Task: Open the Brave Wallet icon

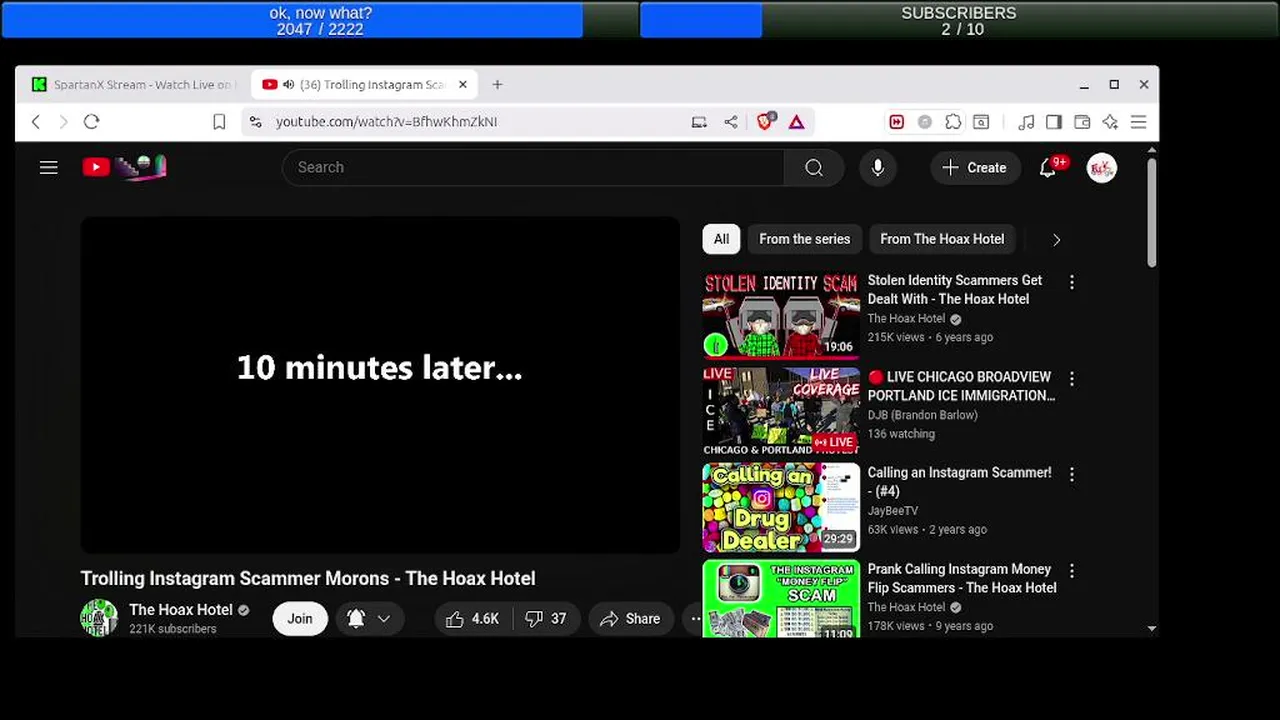Action: coord(1082,122)
